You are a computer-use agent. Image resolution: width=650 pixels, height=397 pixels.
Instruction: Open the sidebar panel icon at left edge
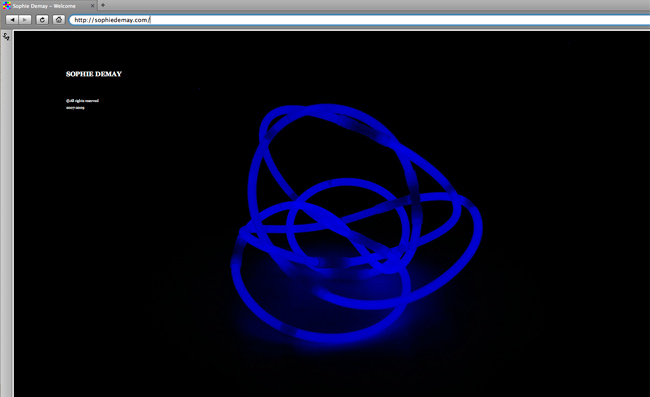pos(6,36)
